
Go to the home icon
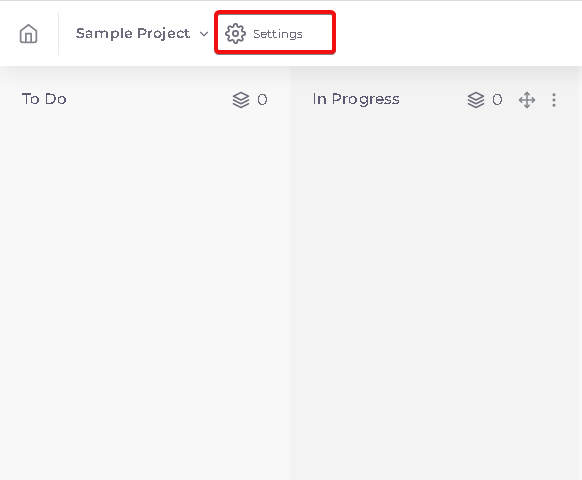pos(29,34)
